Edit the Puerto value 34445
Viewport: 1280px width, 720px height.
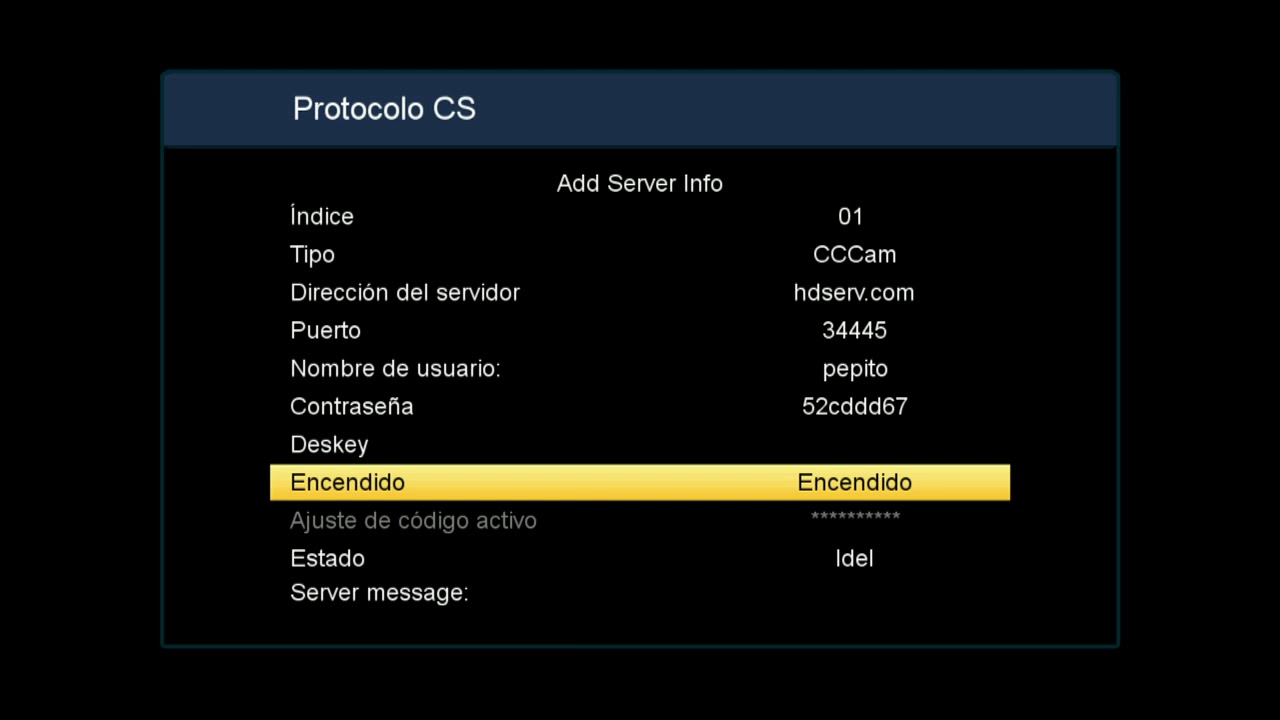tap(854, 331)
